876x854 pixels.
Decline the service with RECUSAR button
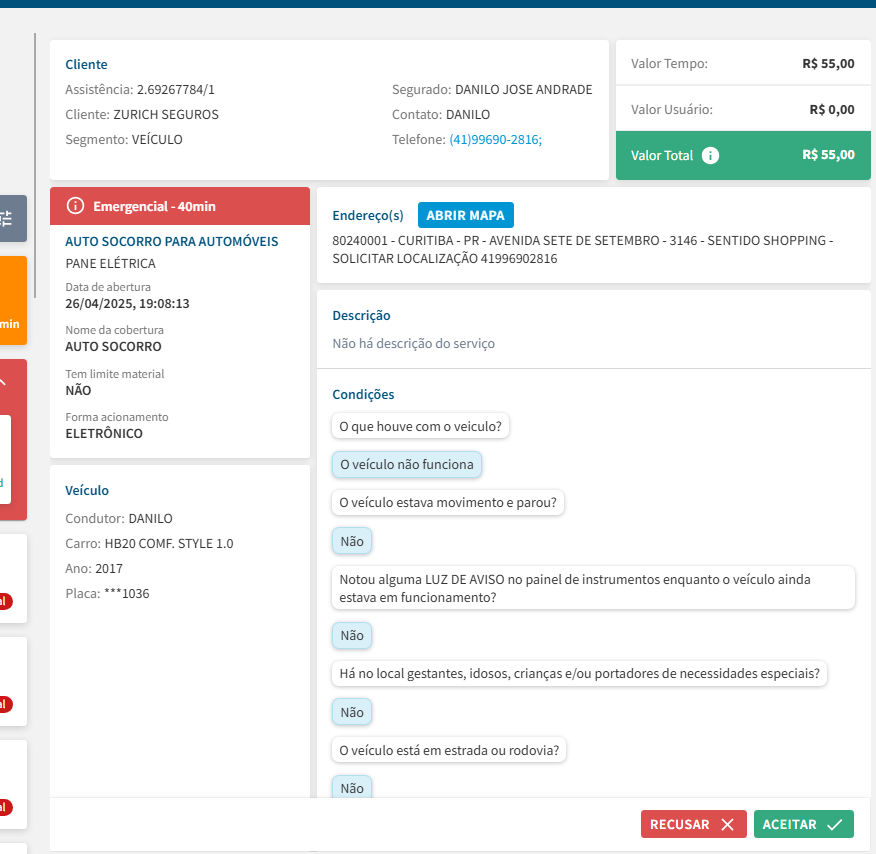(x=692, y=824)
